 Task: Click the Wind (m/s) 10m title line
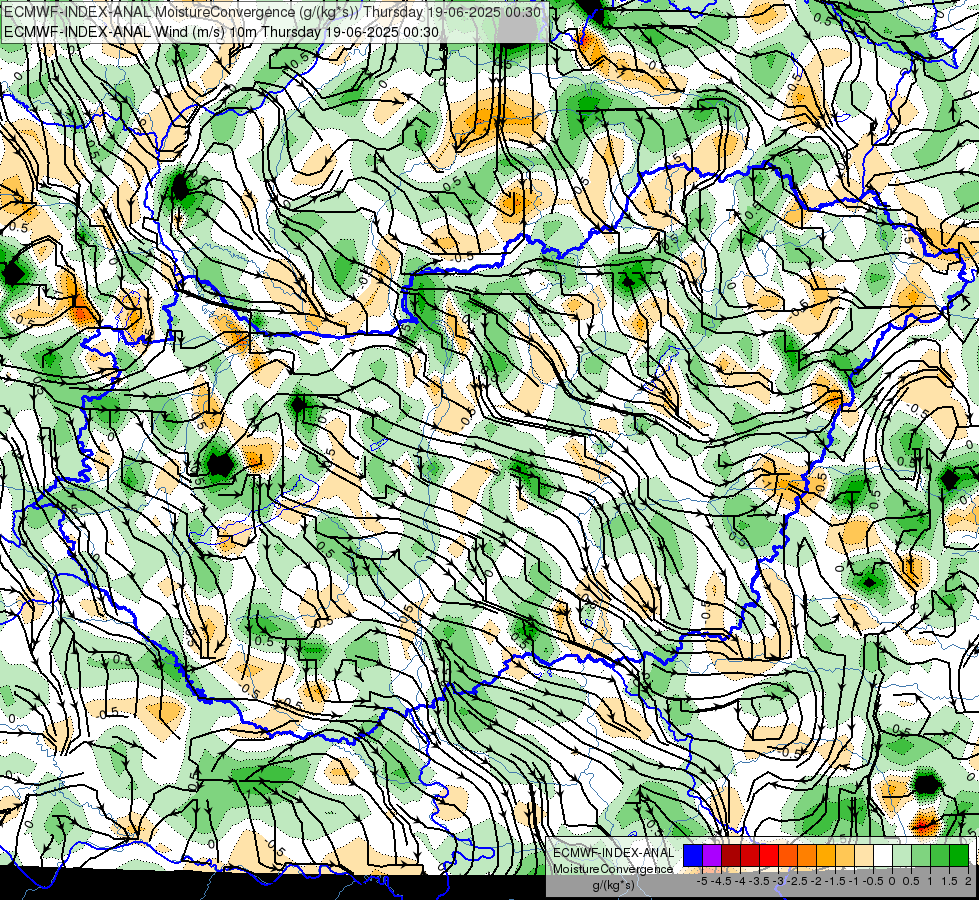point(221,32)
